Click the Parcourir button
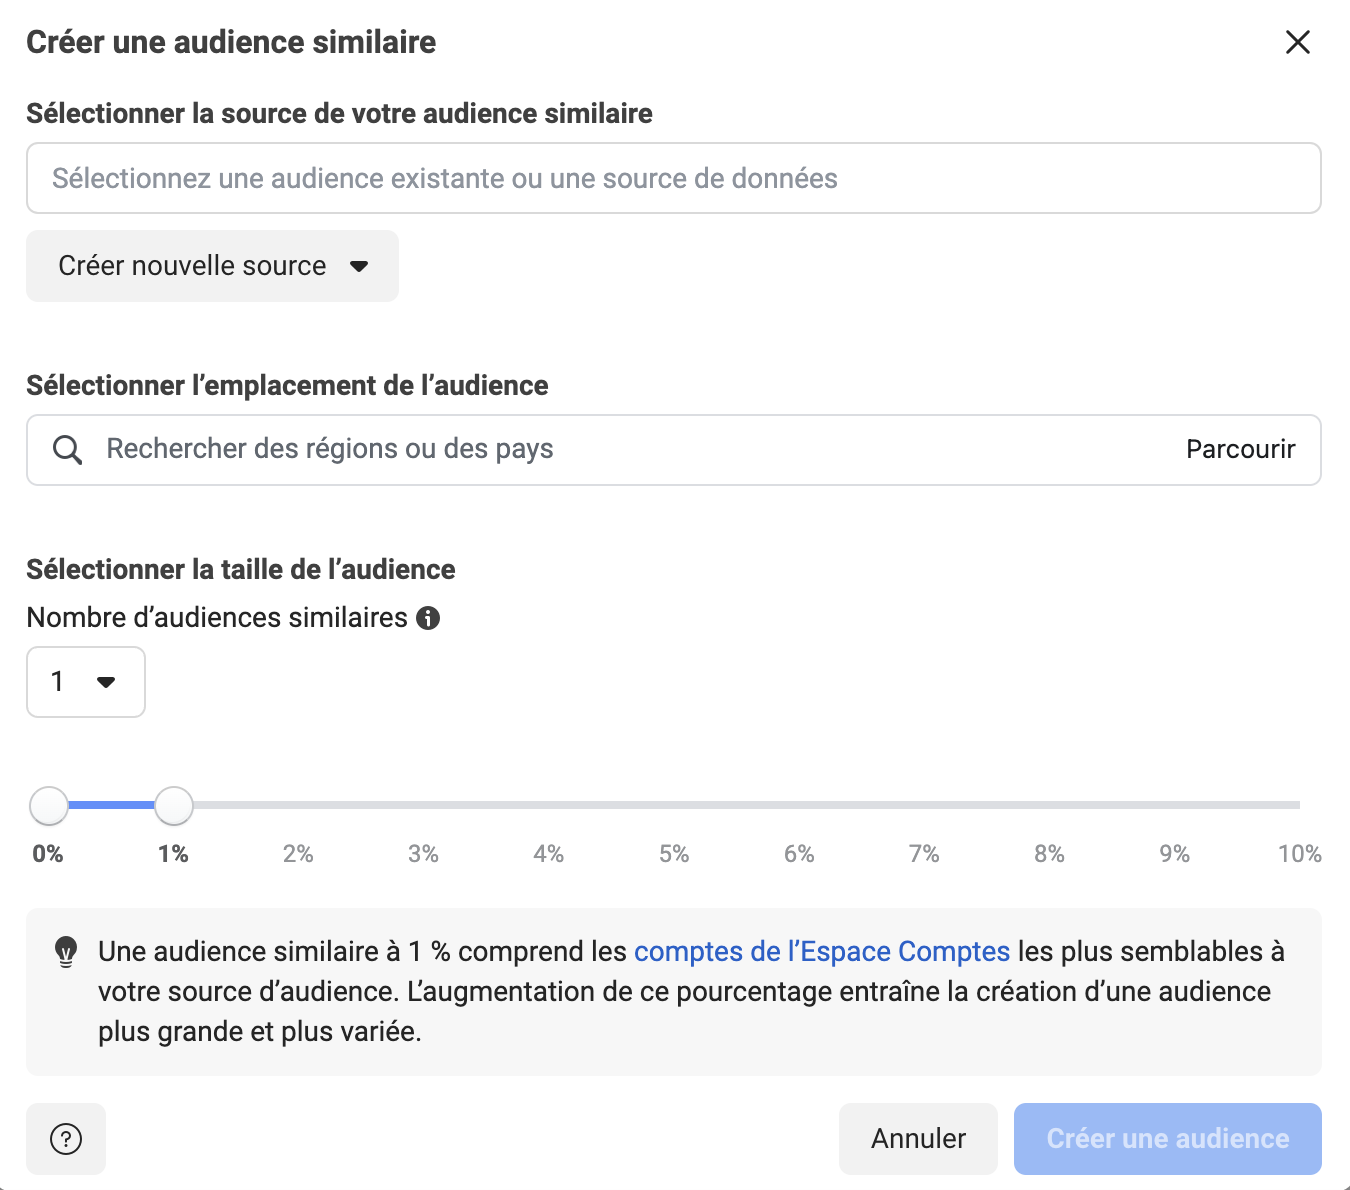 tap(1240, 450)
